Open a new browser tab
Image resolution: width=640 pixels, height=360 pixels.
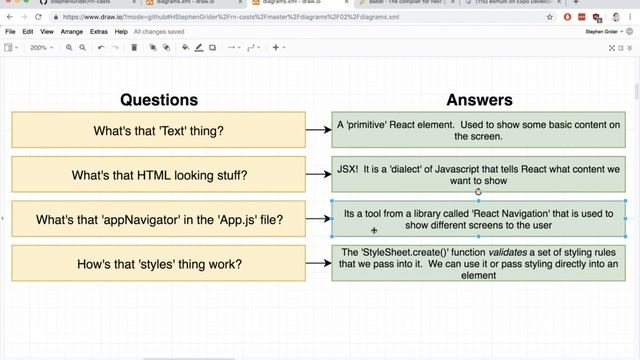pos(576,2)
